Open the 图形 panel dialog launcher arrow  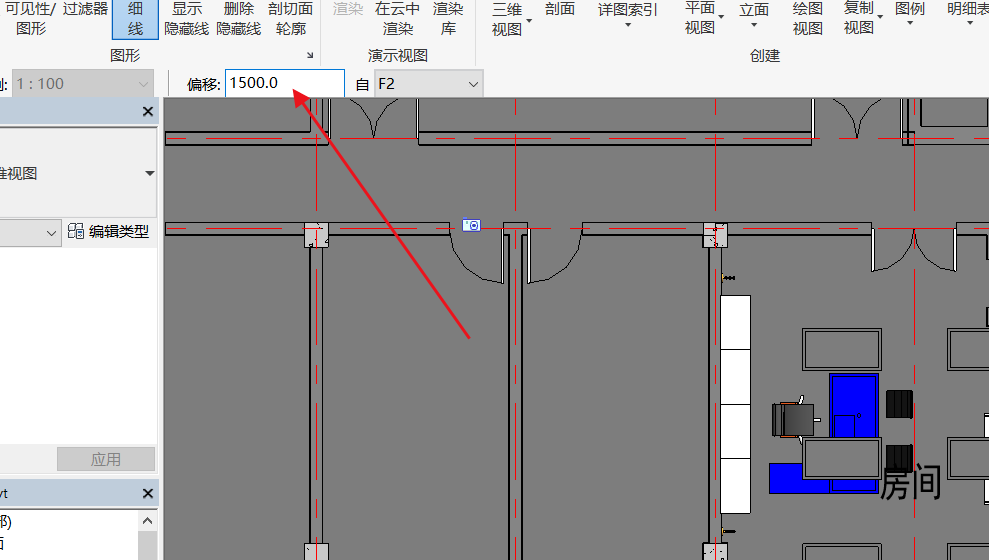tap(309, 55)
